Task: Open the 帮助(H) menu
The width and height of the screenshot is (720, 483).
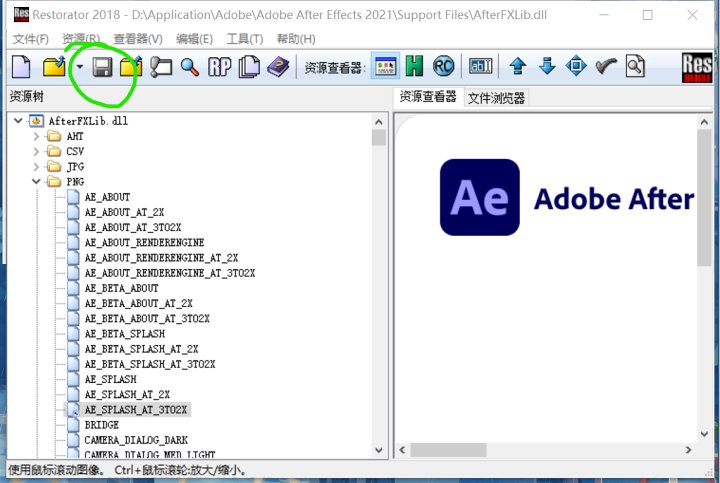Action: click(x=296, y=39)
